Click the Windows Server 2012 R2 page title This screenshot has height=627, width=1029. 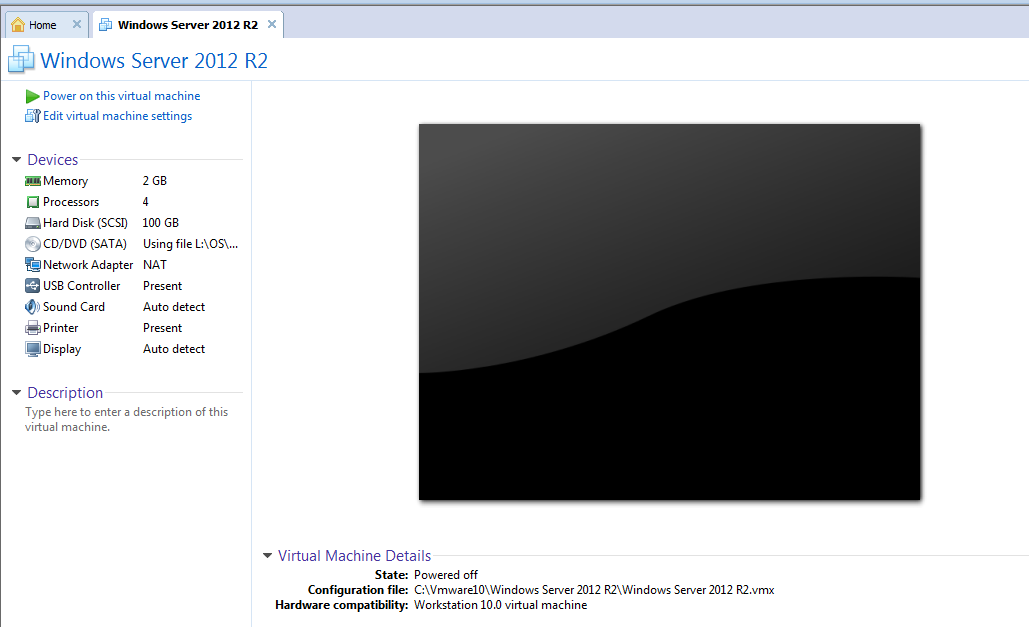click(154, 60)
